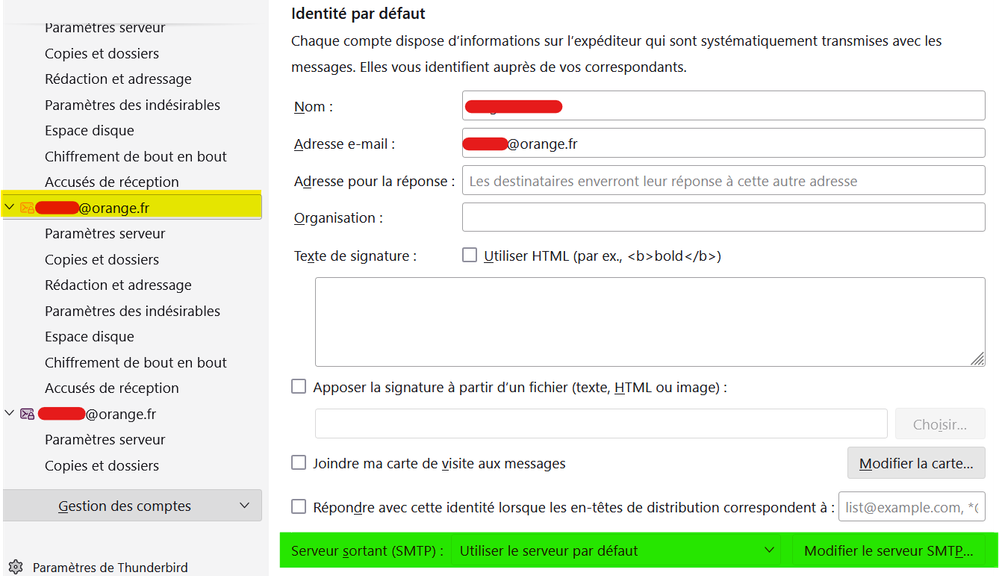Enable the Utiliser HTML checkbox
Image resolution: width=999 pixels, height=576 pixels.
pos(470,255)
